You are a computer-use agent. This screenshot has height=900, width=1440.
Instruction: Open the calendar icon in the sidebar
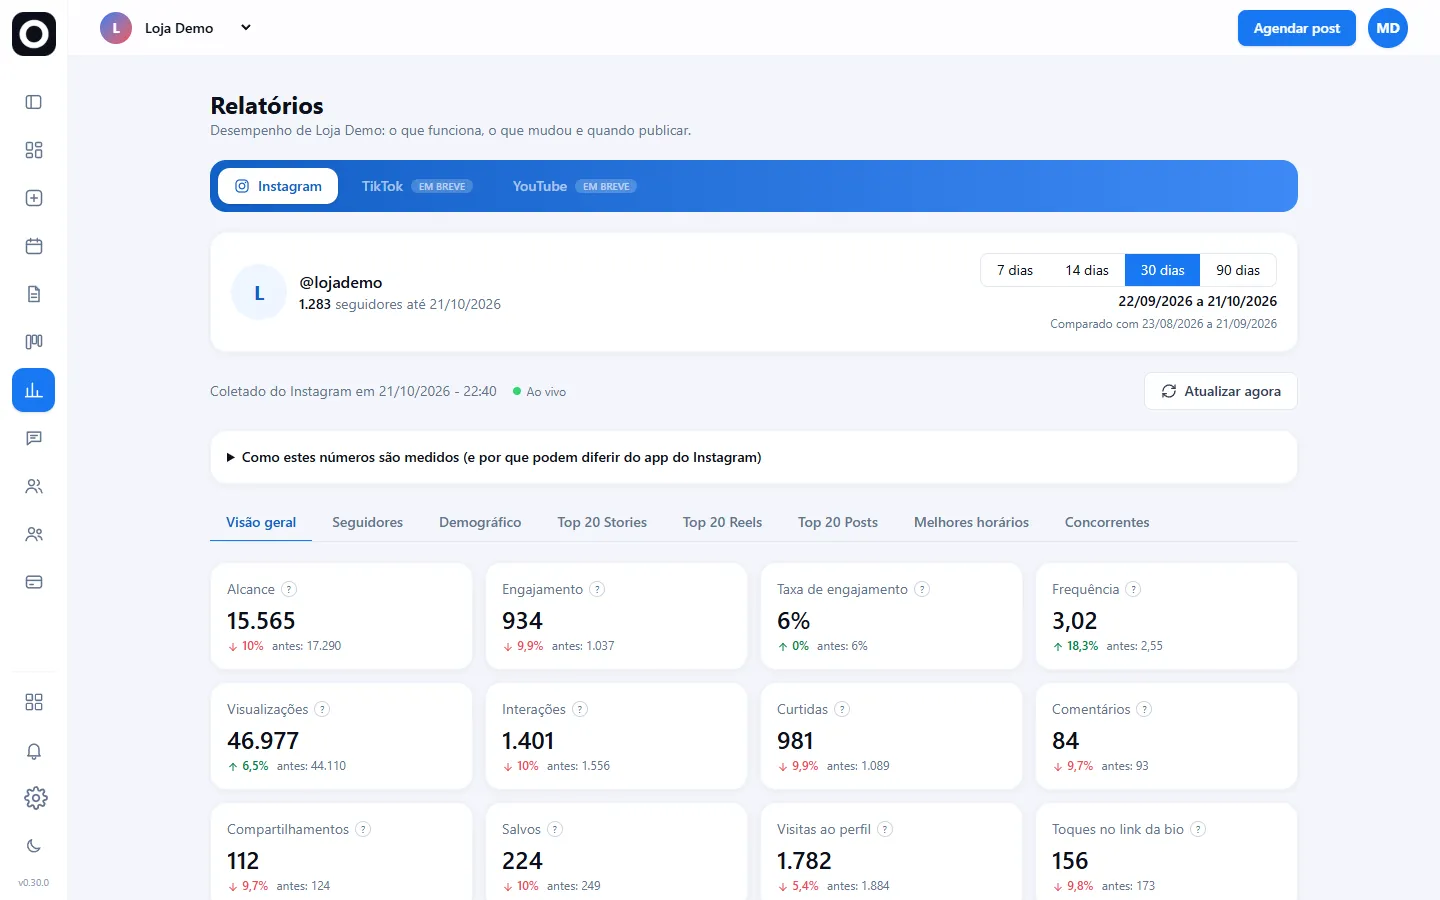coord(34,246)
